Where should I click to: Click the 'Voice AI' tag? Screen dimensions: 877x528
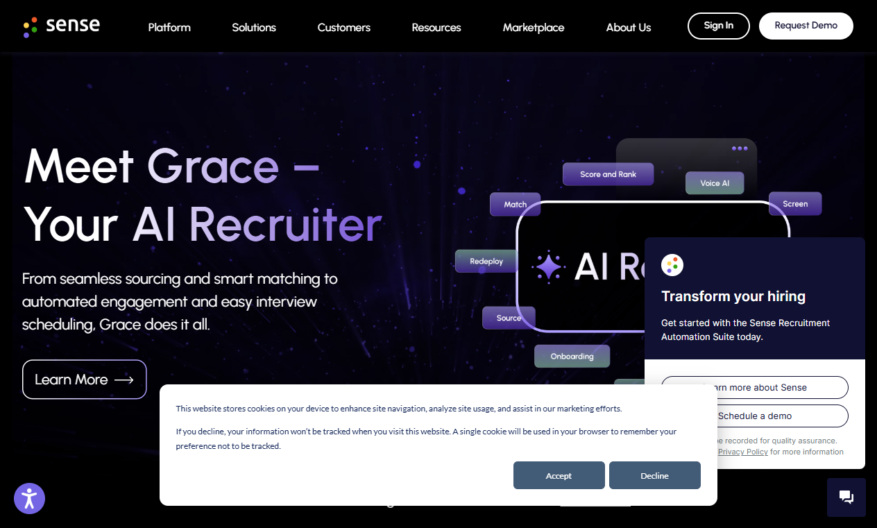pos(715,183)
